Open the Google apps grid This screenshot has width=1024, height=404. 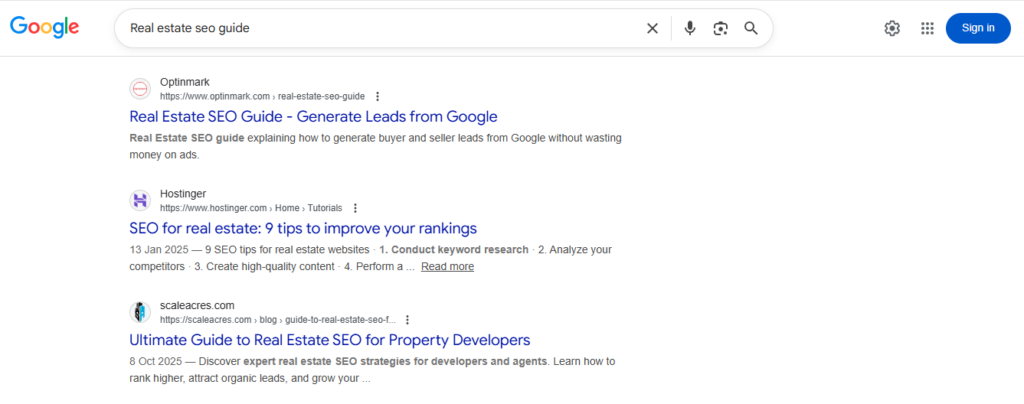coord(927,28)
